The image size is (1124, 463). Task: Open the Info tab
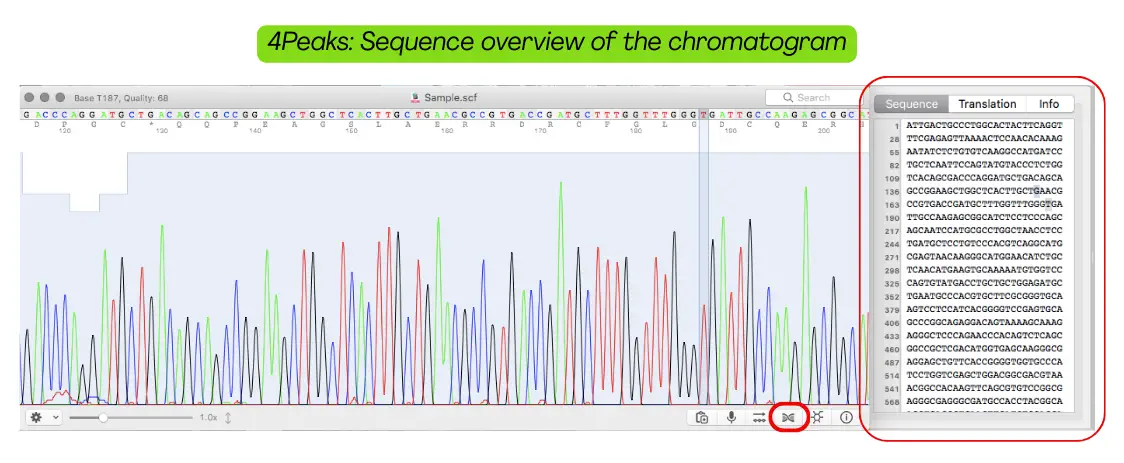[1049, 104]
